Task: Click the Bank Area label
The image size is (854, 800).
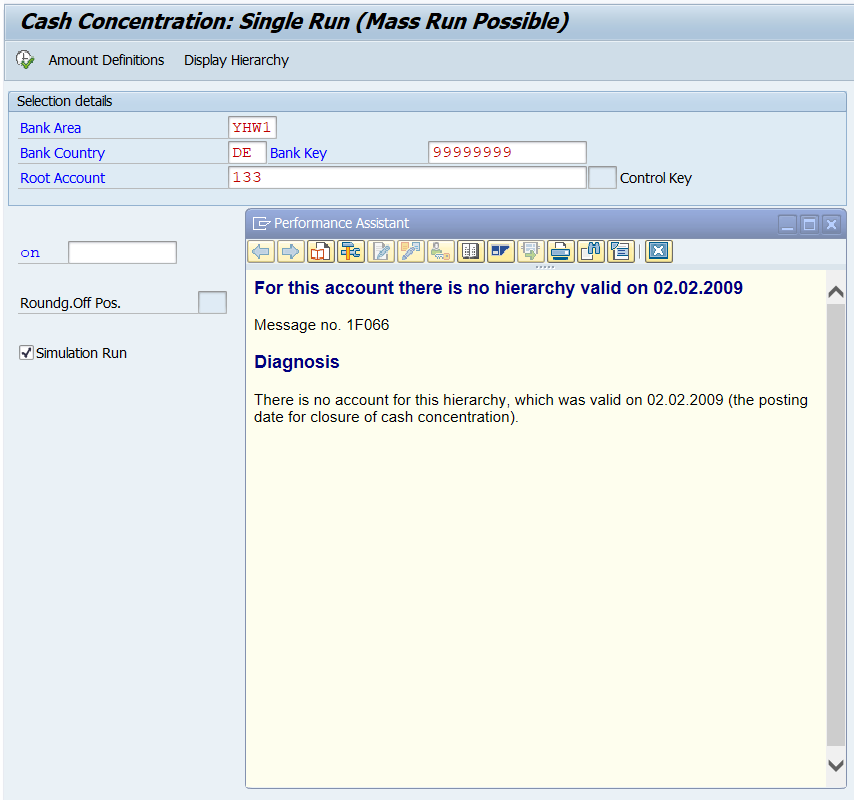Action: (51, 128)
